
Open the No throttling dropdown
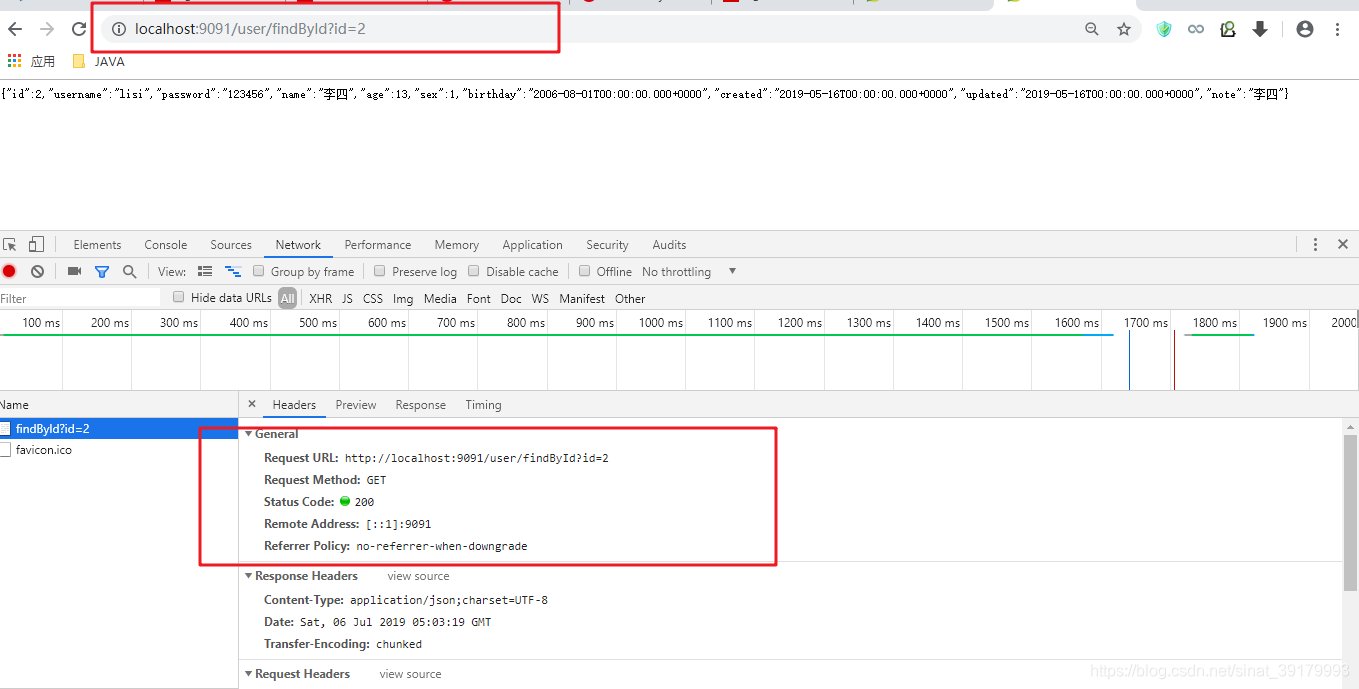click(689, 271)
